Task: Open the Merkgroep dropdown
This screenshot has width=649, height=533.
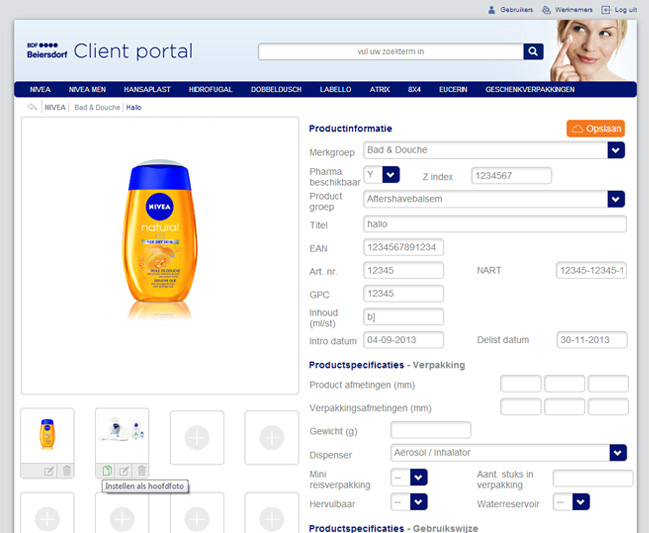Action: click(616, 150)
